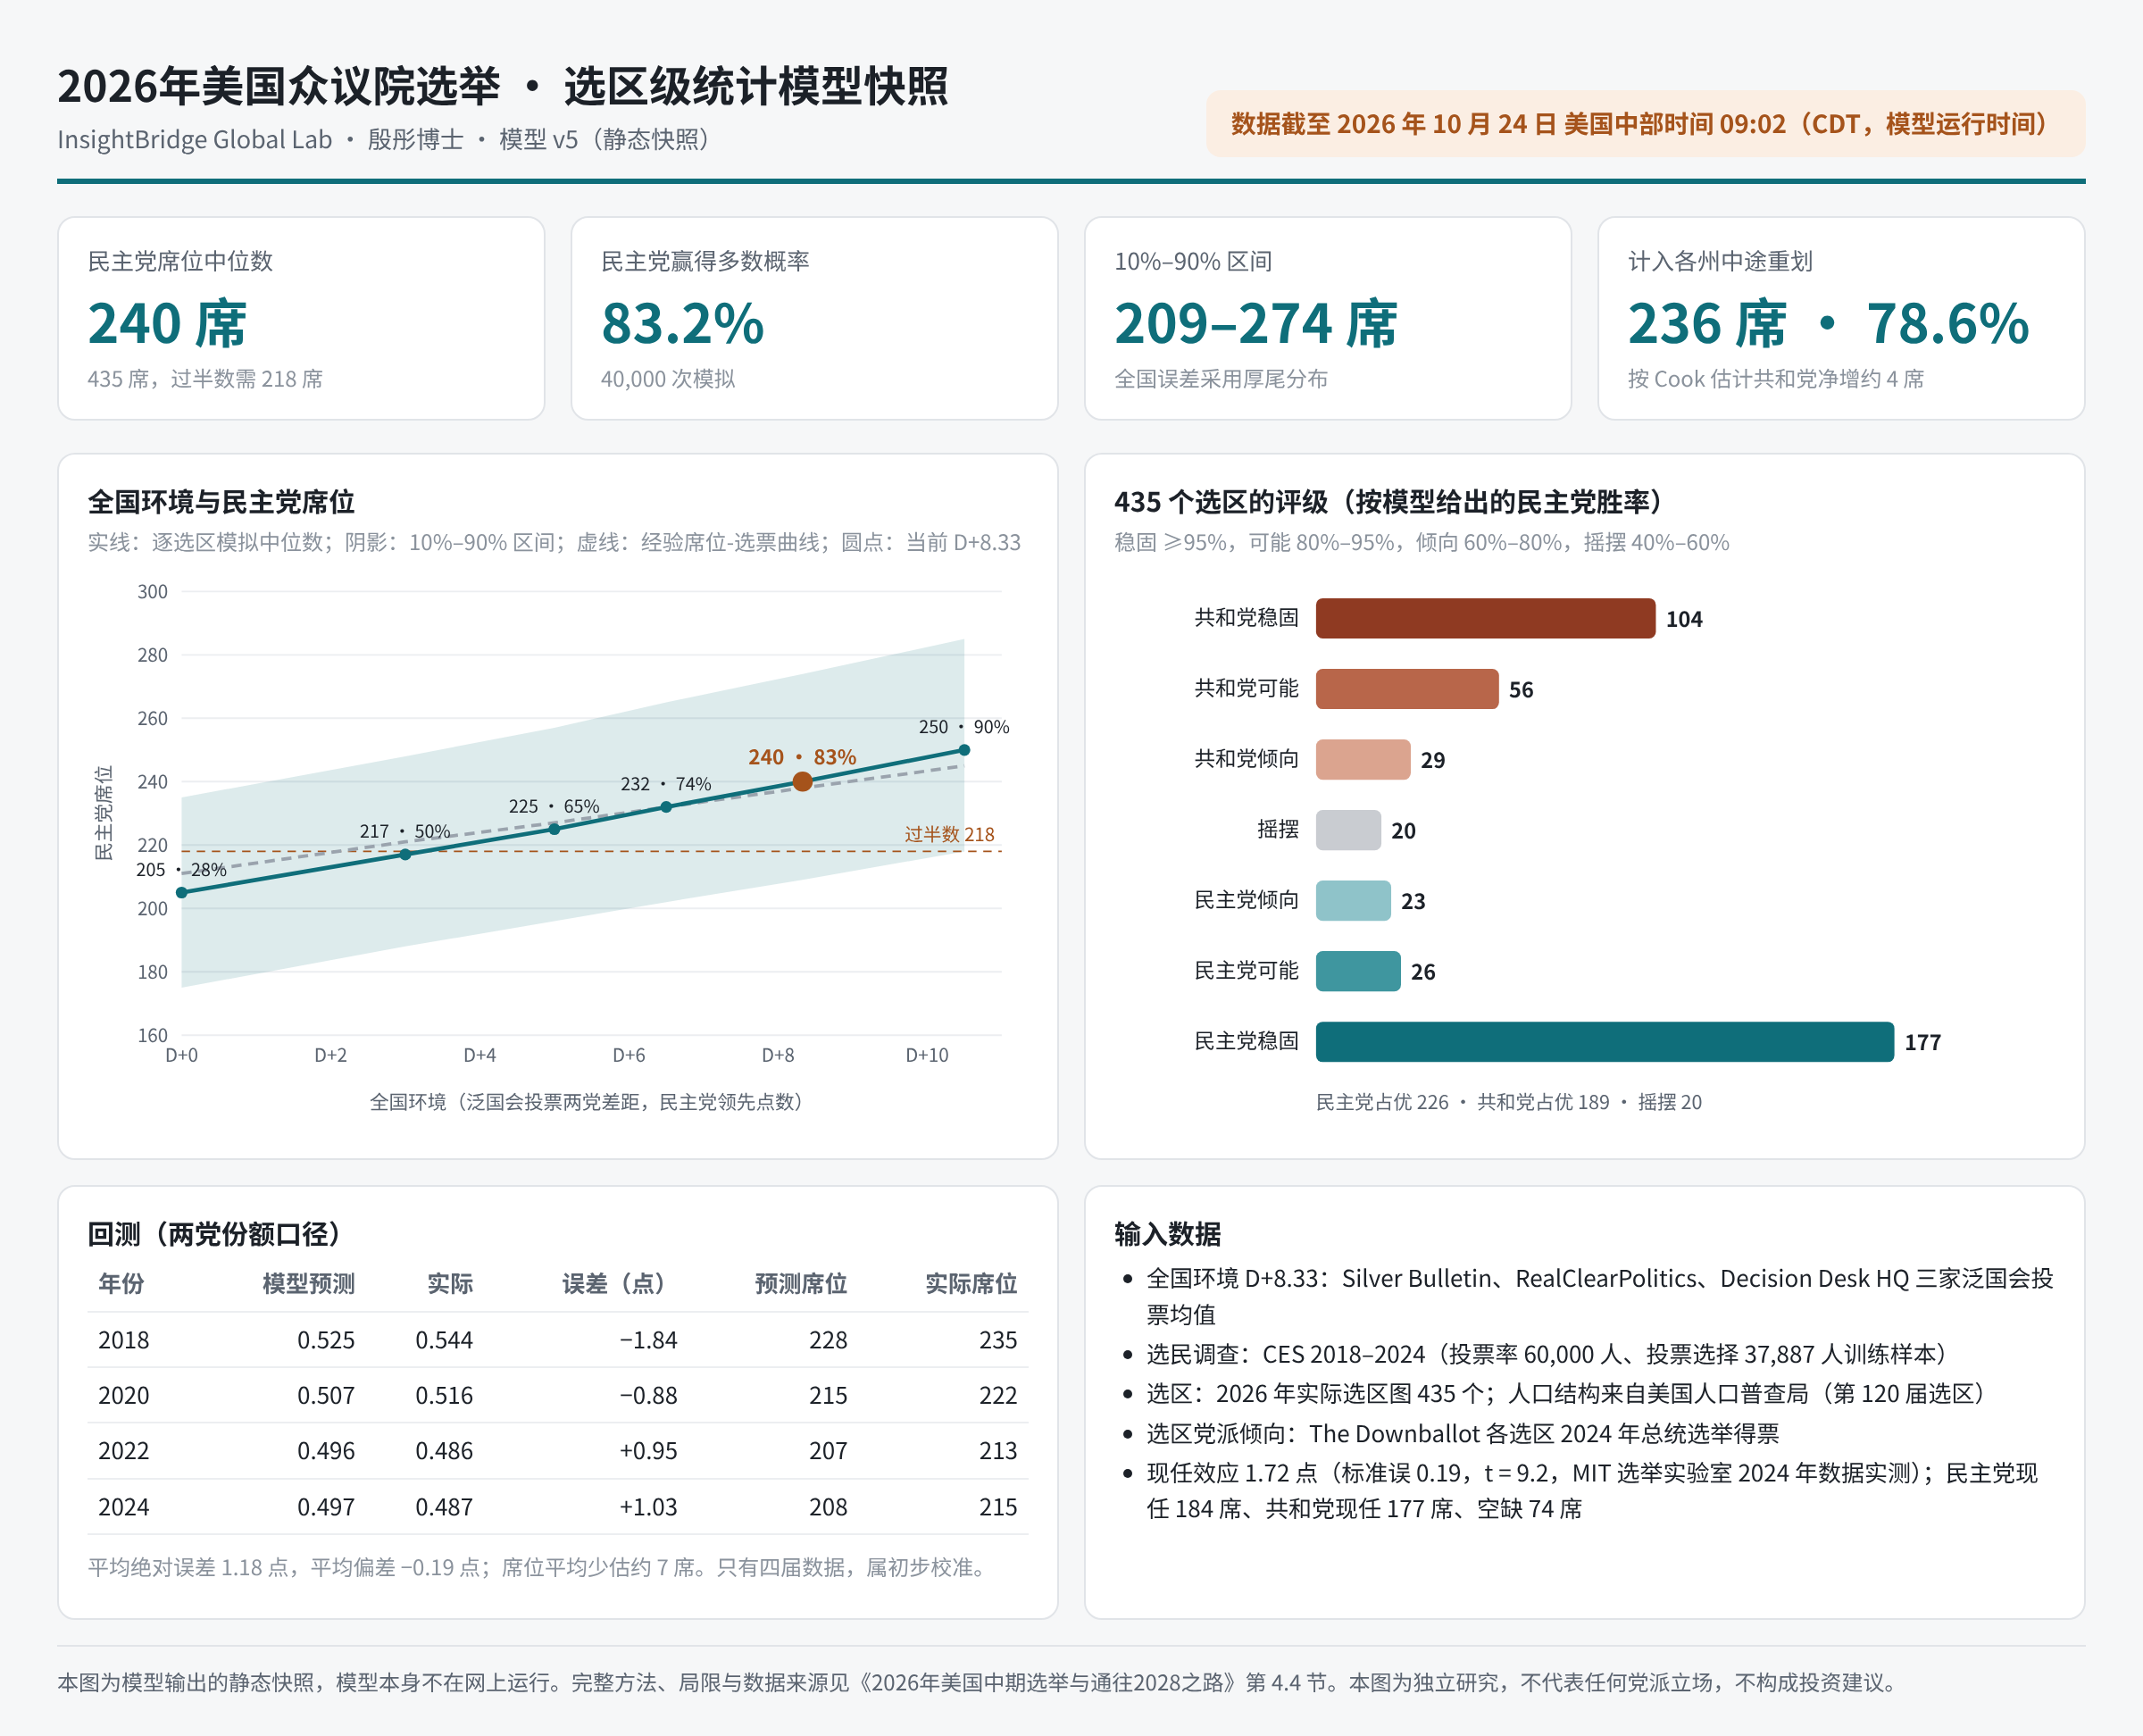Click the 民主党稳固 bar showing 177
This screenshot has height=1736, width=2143.
point(1604,1042)
